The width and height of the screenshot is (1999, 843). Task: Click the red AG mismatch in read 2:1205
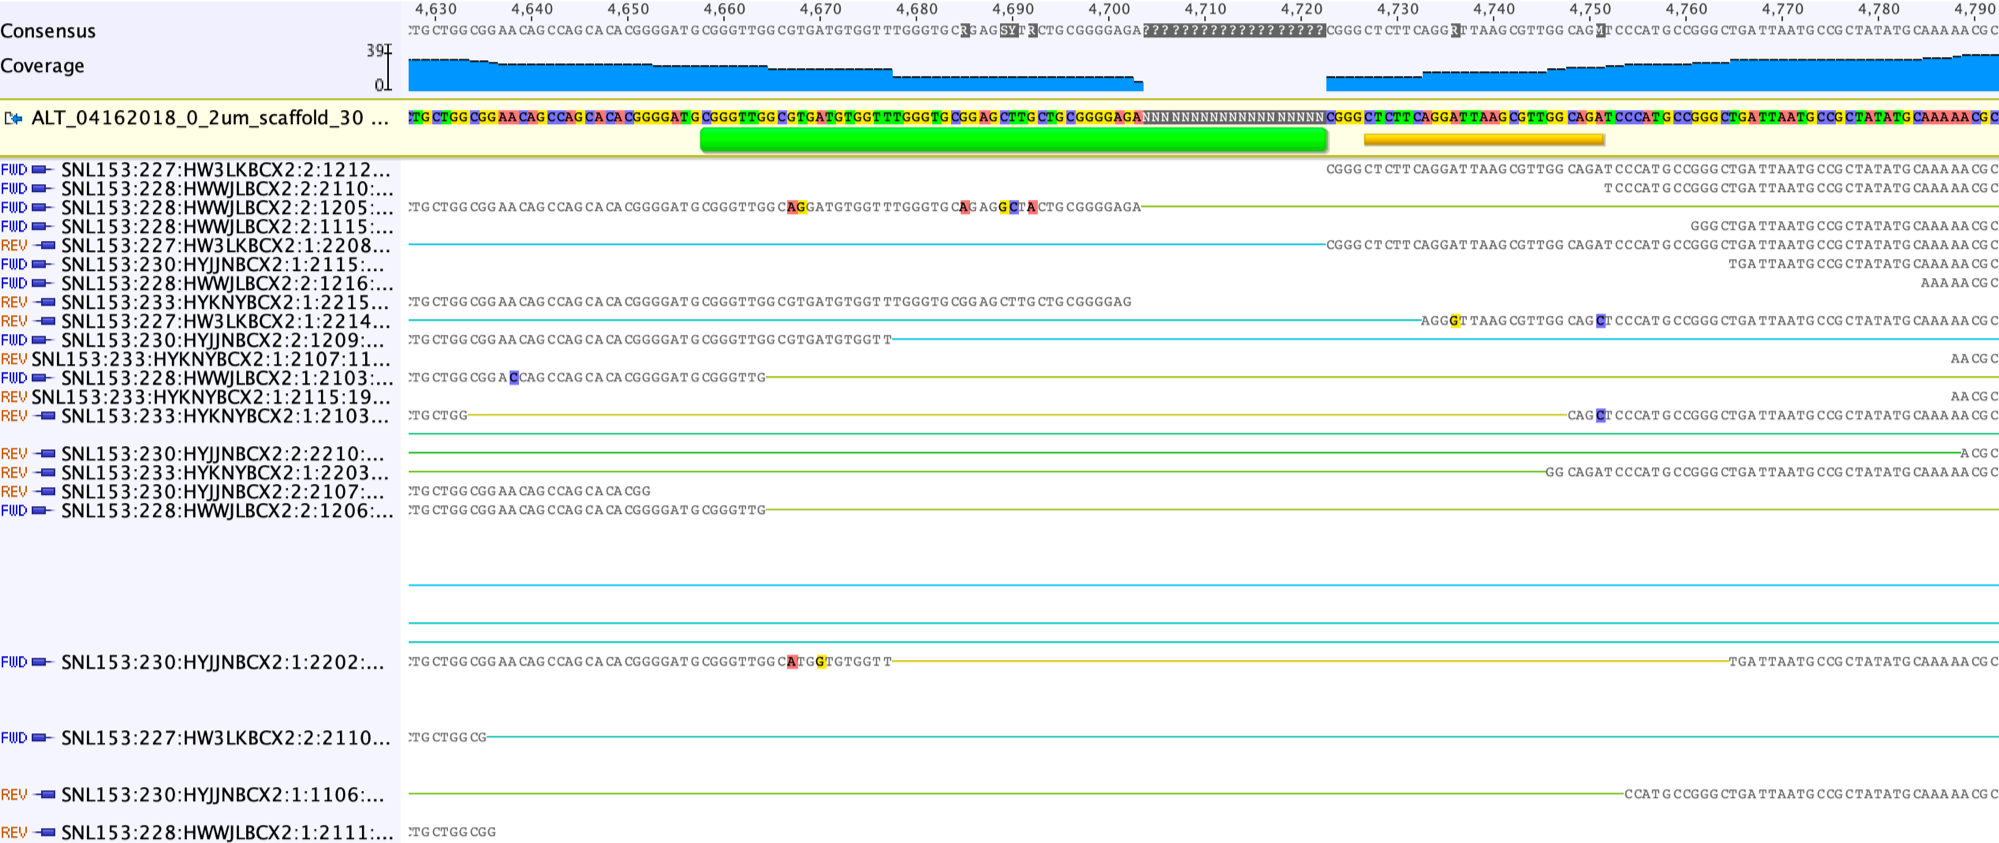click(x=796, y=208)
